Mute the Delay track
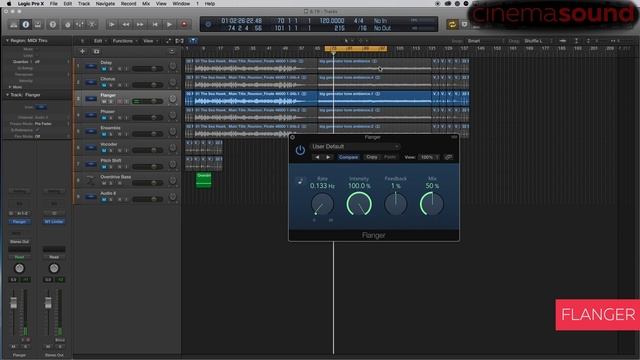The width and height of the screenshot is (640, 360). pos(104,69)
